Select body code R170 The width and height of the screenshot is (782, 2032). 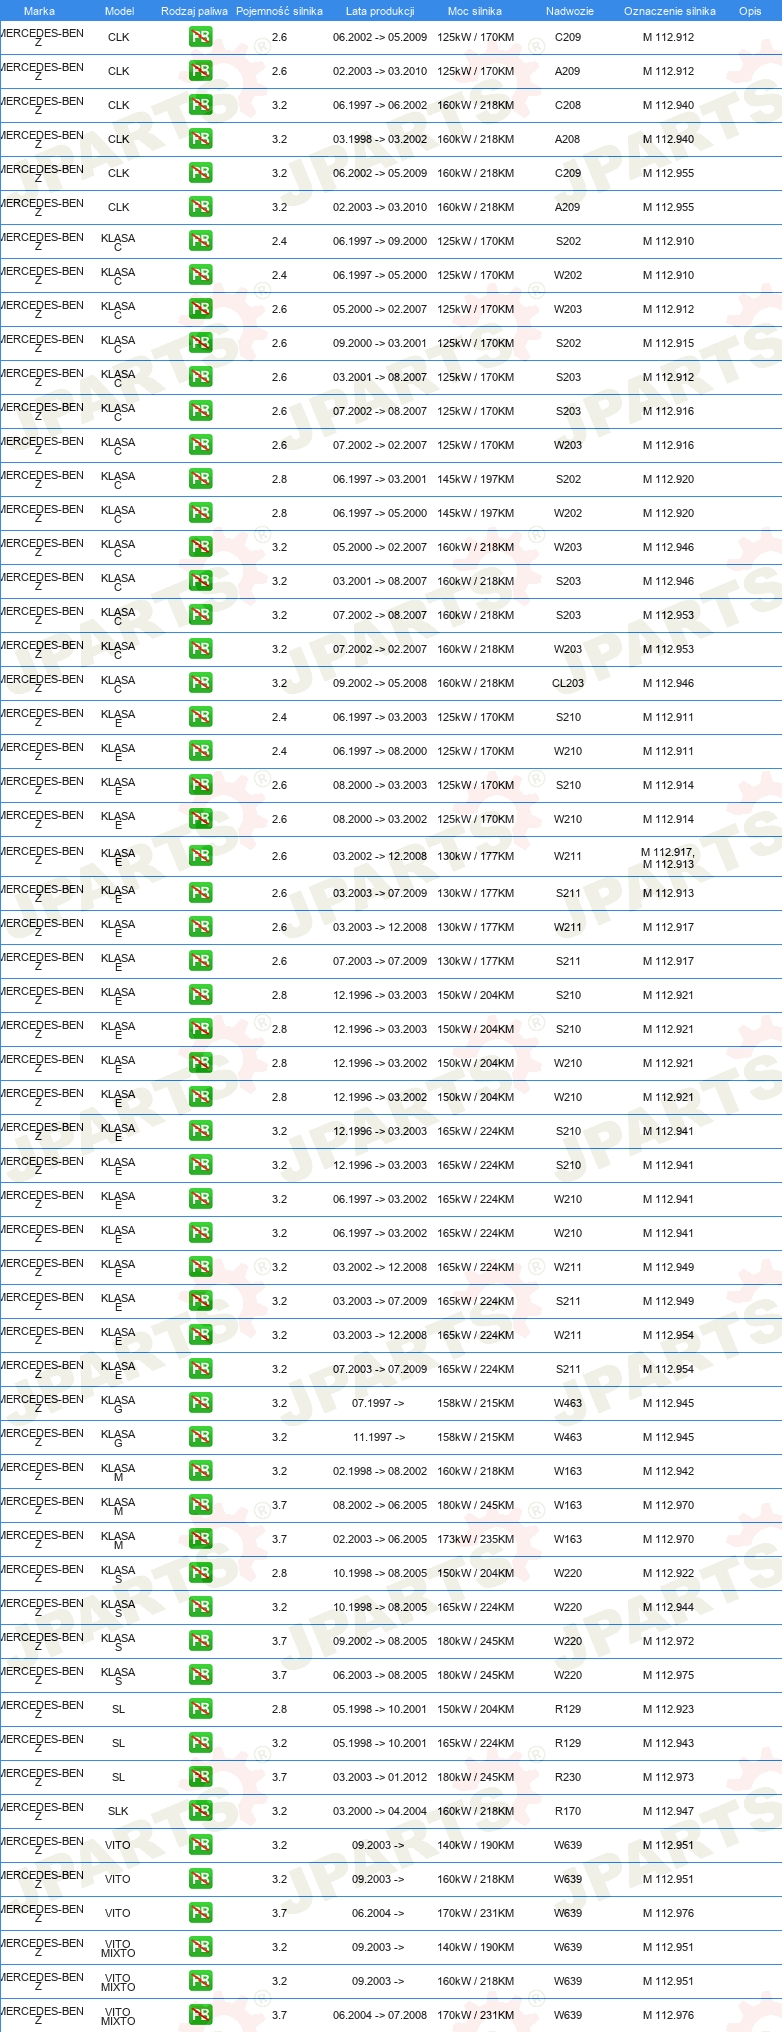click(x=568, y=1811)
